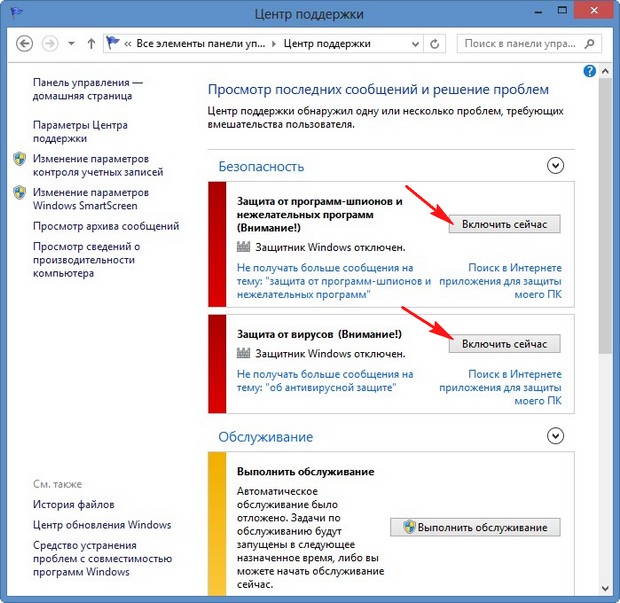Go back with the Back arrow button
Image resolution: width=620 pixels, height=603 pixels.
coord(25,43)
